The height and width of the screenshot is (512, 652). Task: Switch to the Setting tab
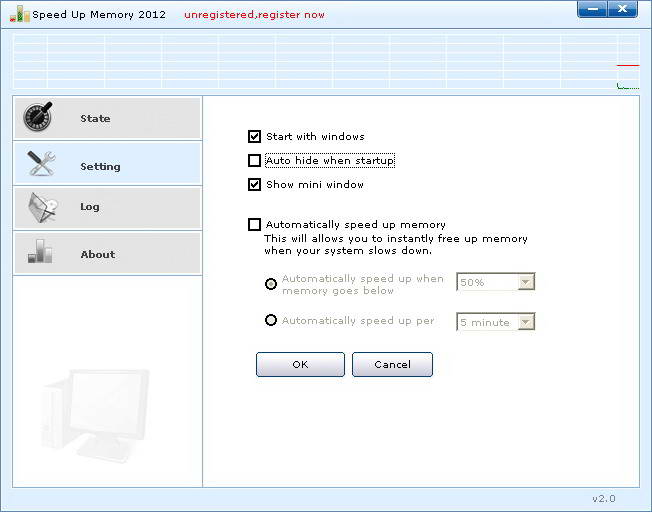(x=108, y=163)
